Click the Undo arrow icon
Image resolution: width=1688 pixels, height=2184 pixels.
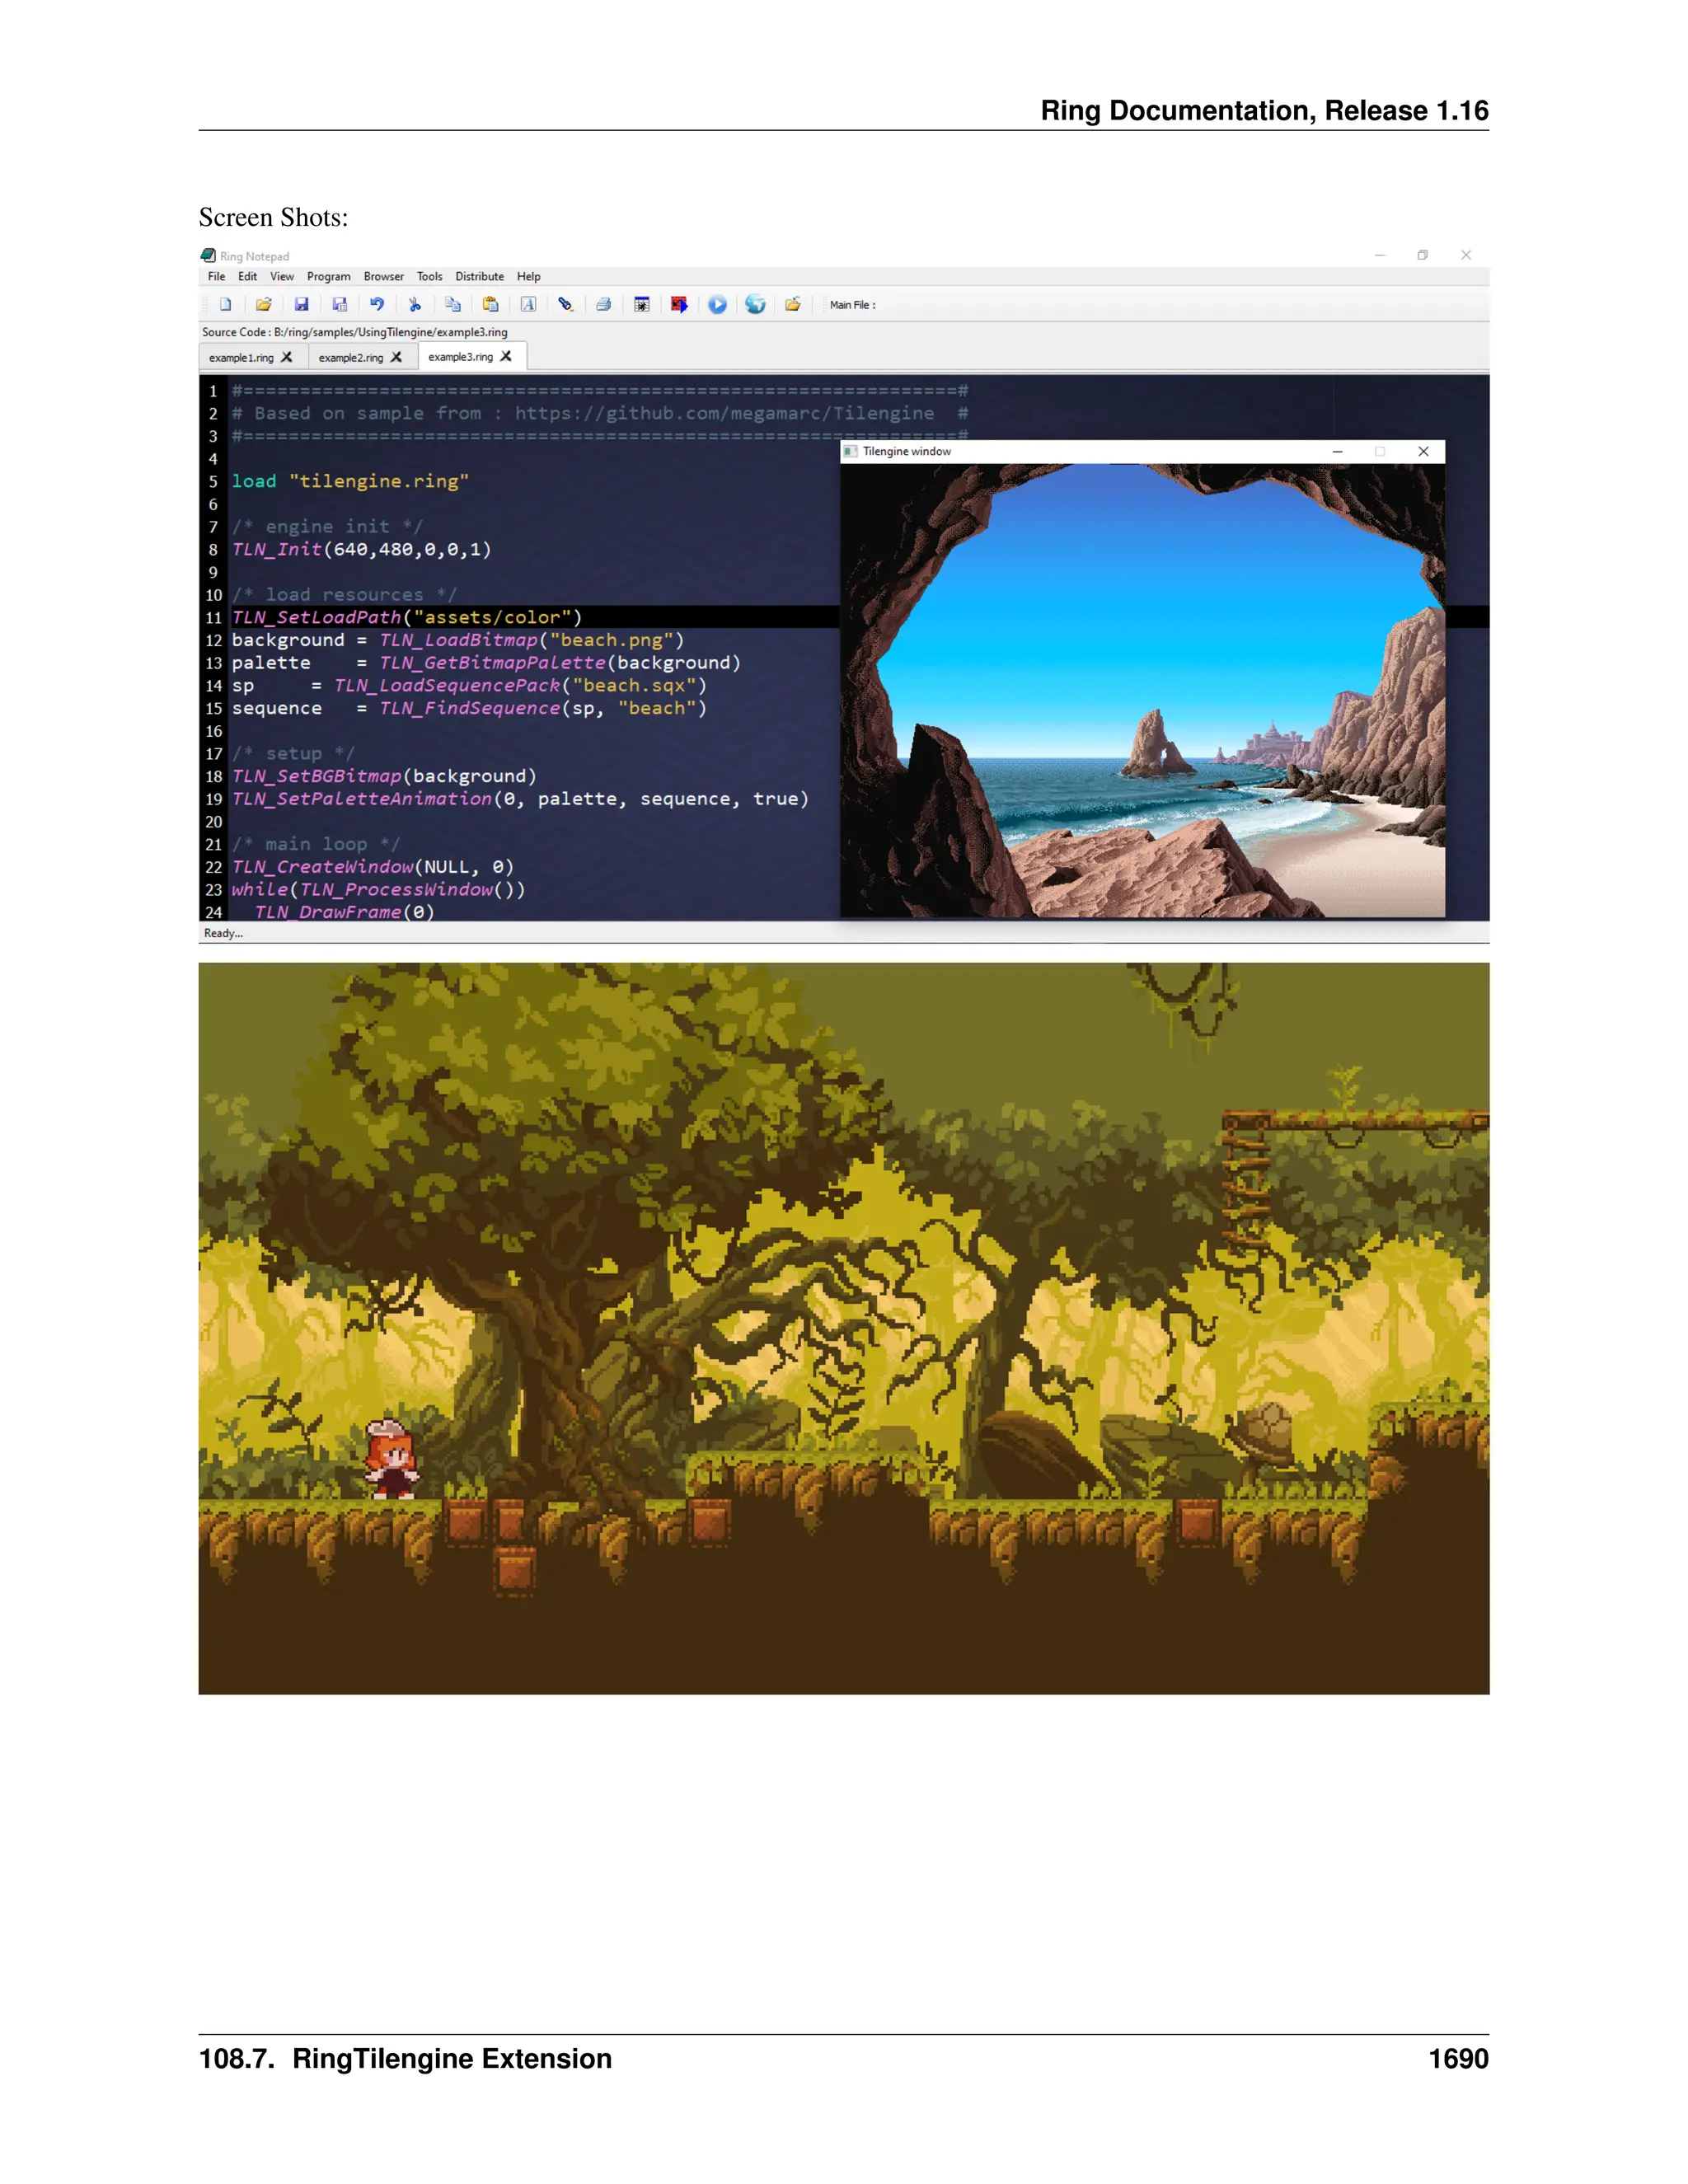377,305
